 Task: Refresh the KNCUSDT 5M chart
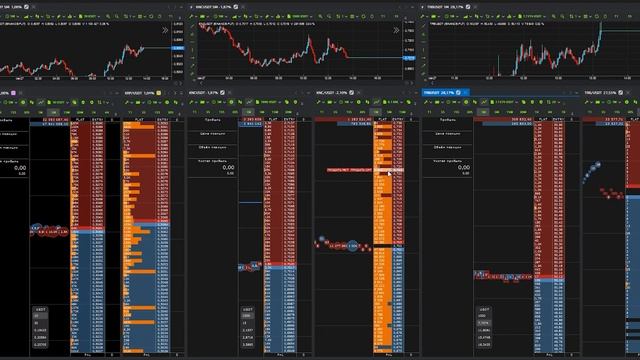[x=363, y=16]
